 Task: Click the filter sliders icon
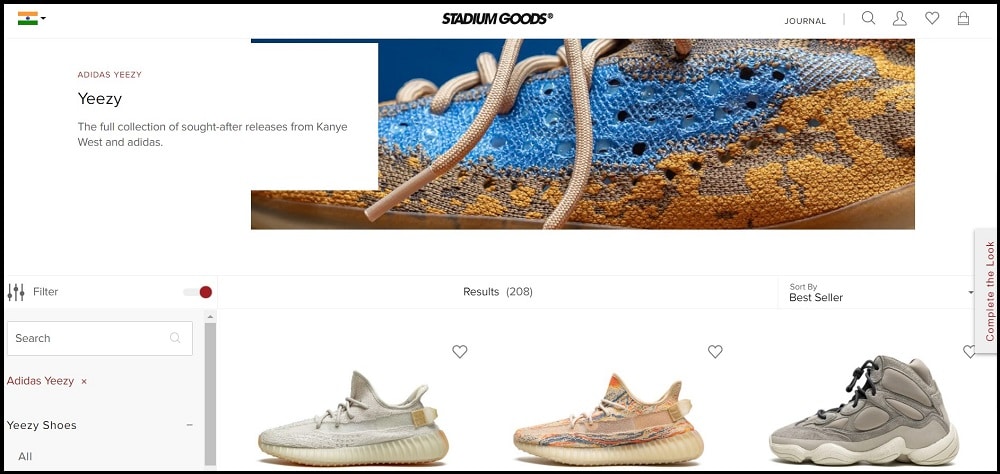16,292
